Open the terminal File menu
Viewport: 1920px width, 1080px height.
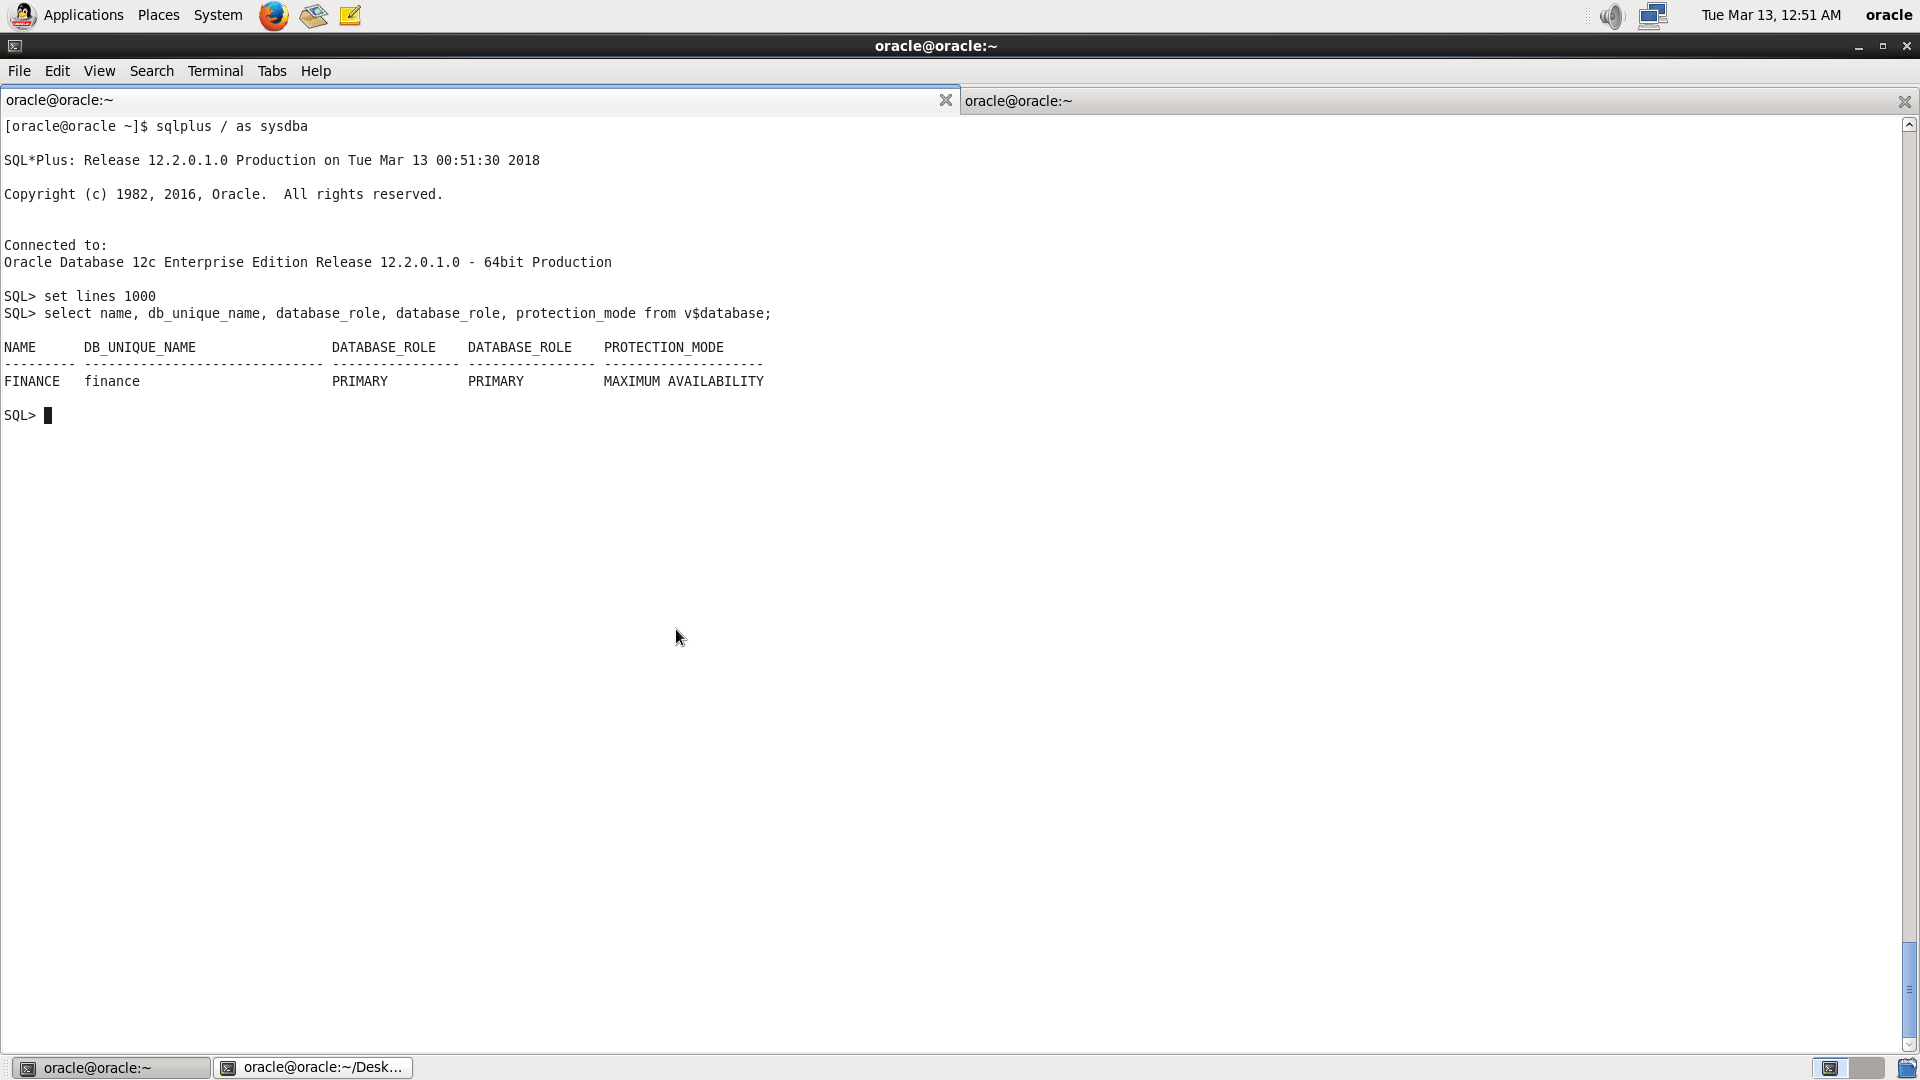coord(19,71)
